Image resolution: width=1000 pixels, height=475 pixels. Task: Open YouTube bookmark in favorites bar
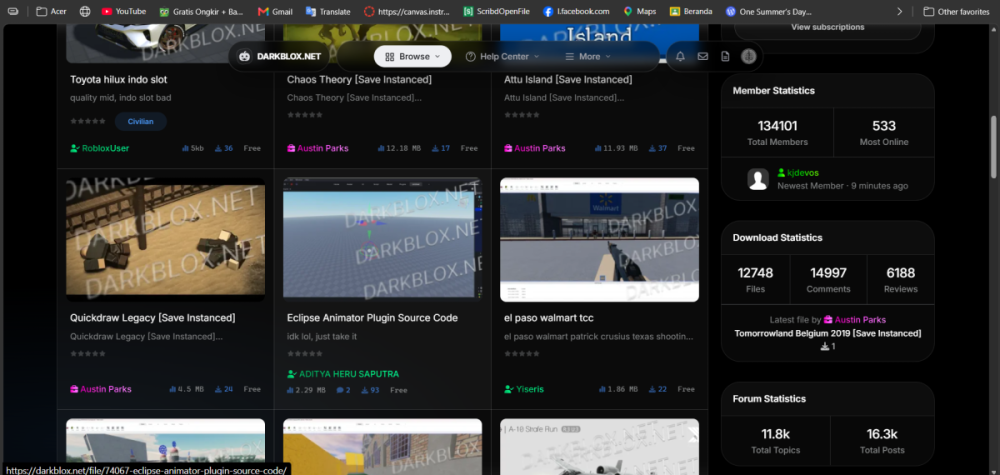(x=124, y=11)
